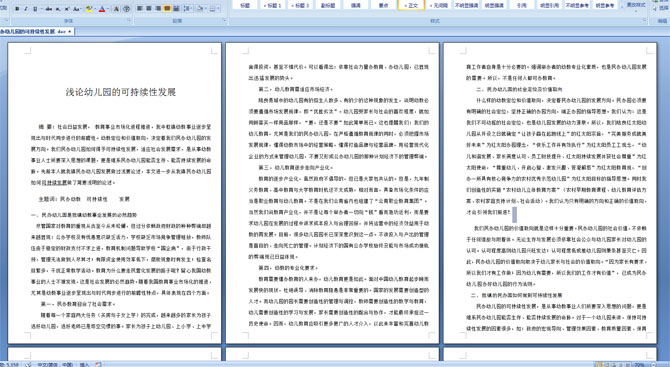
Task: Toggle italic formatting
Action: tap(26, 9)
